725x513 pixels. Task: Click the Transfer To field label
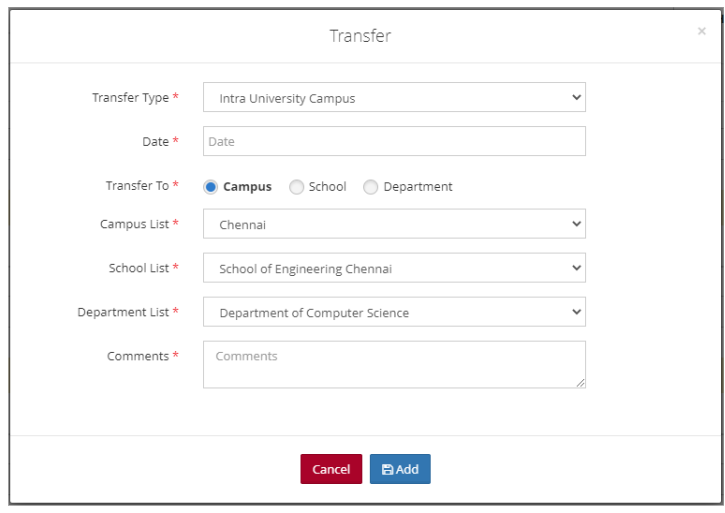pos(137,186)
